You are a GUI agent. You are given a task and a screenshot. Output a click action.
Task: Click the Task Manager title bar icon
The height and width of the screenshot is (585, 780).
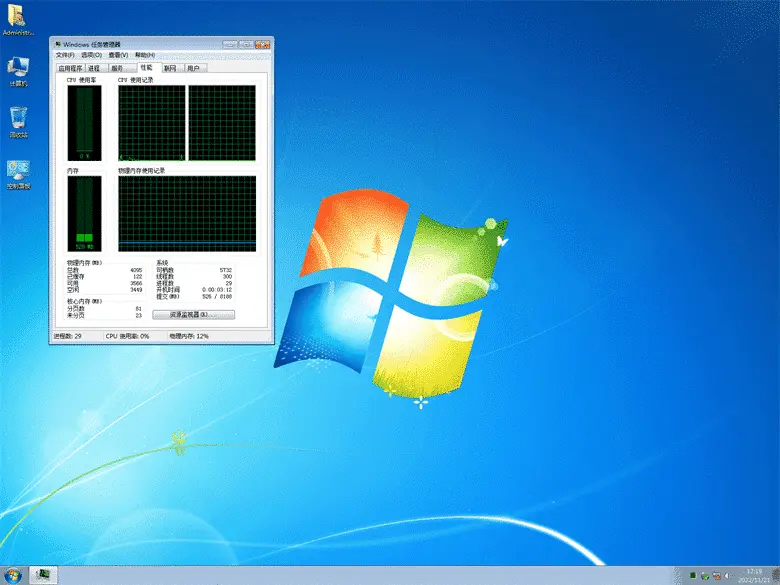[x=57, y=44]
